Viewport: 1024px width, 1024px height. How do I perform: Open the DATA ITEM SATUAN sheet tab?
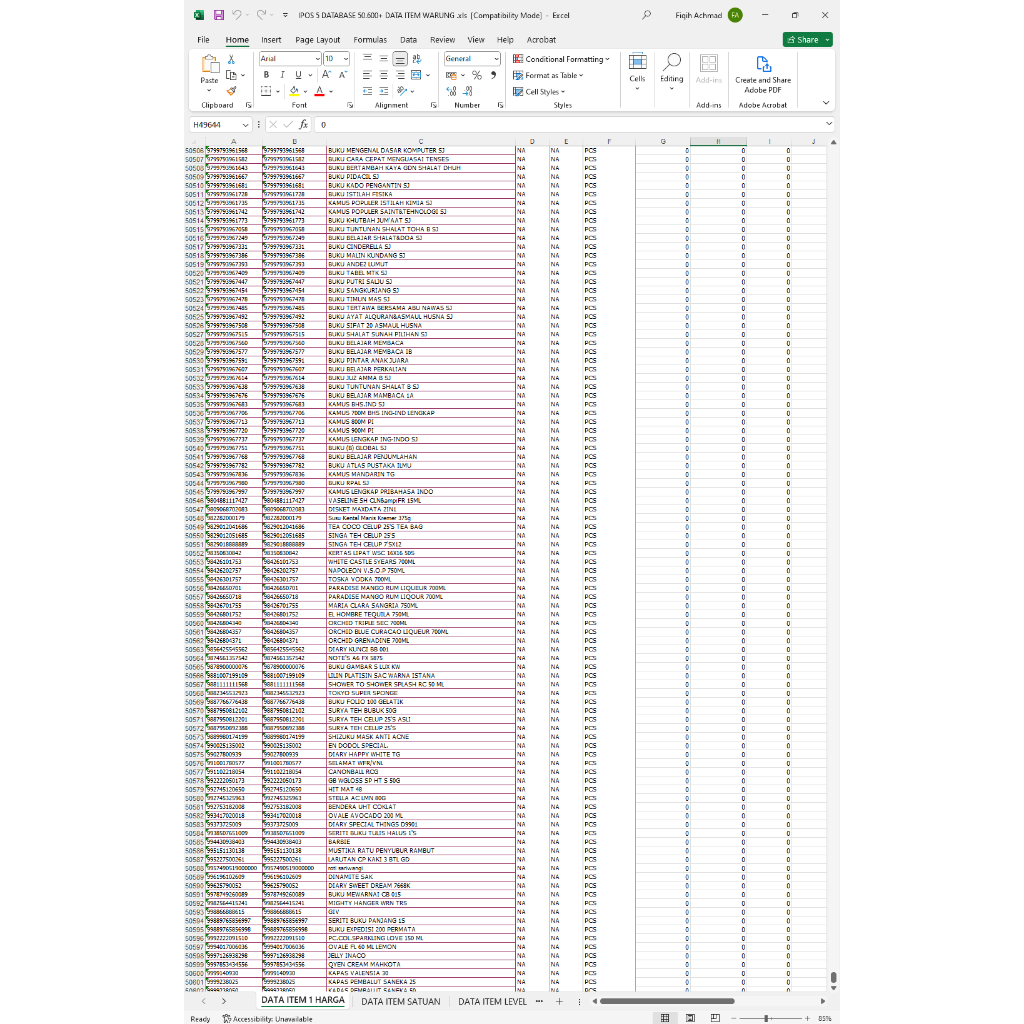400,1001
